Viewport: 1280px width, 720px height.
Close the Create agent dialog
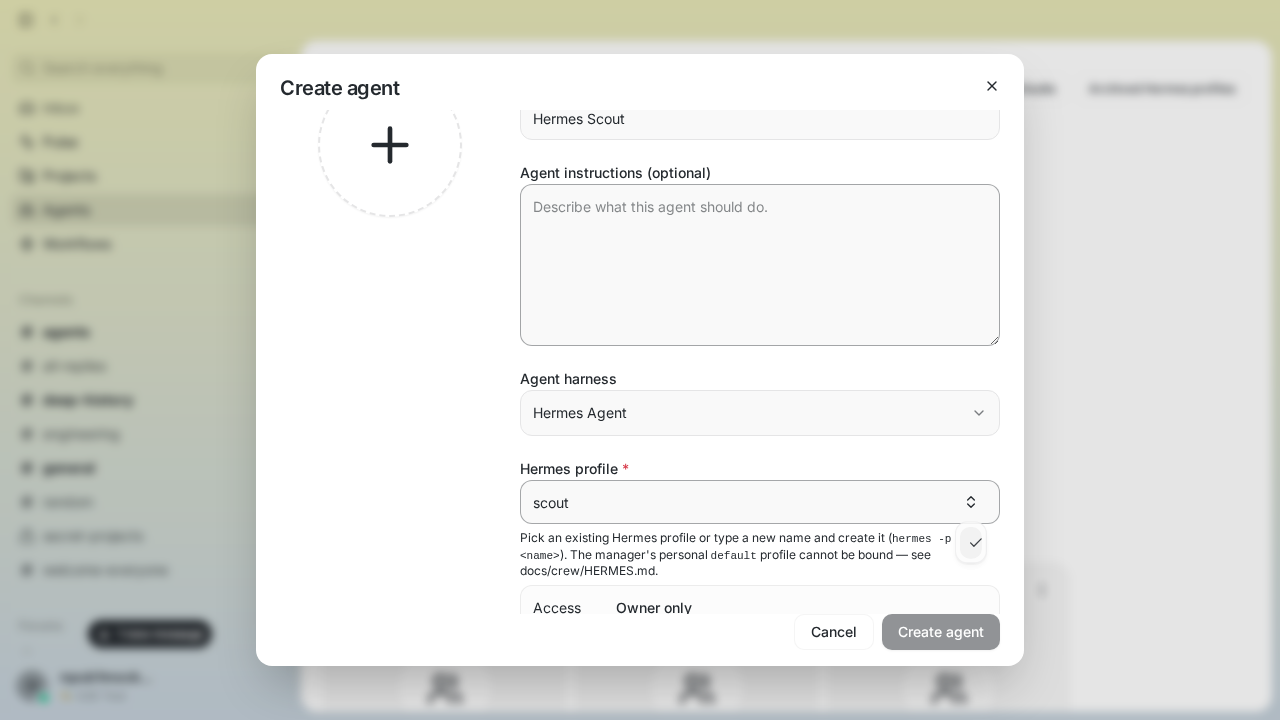point(992,86)
